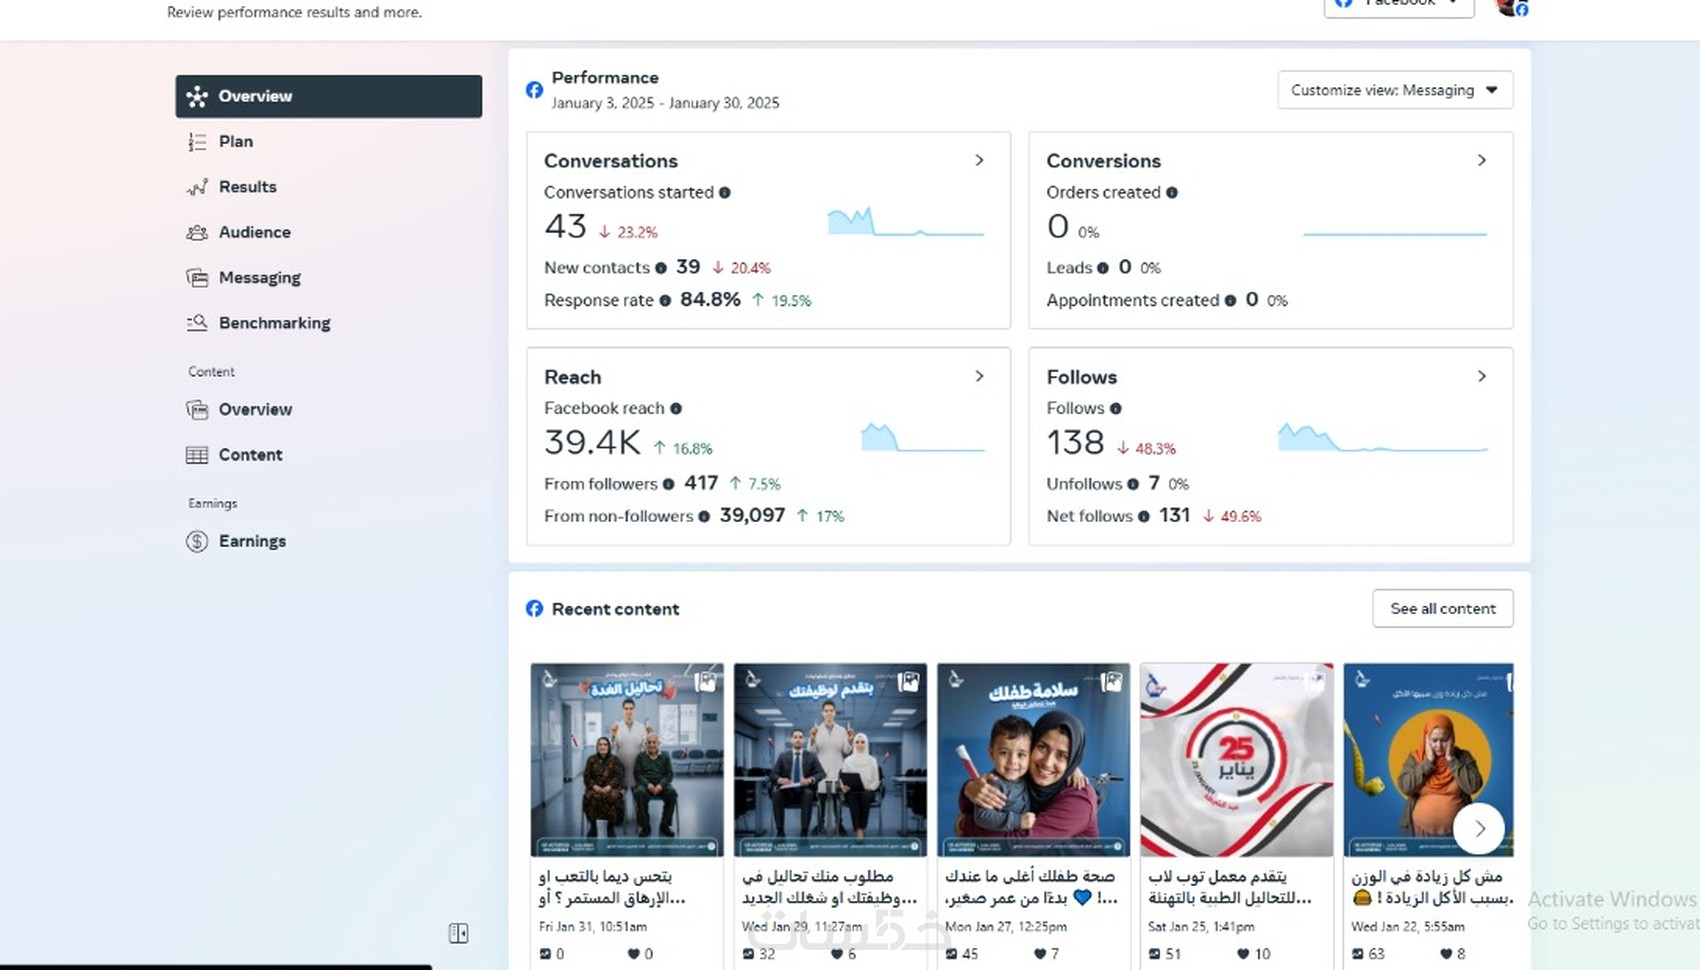This screenshot has width=1700, height=970.
Task: Open the post thumbnail dated Wed Jan 22
Action: (x=1428, y=760)
